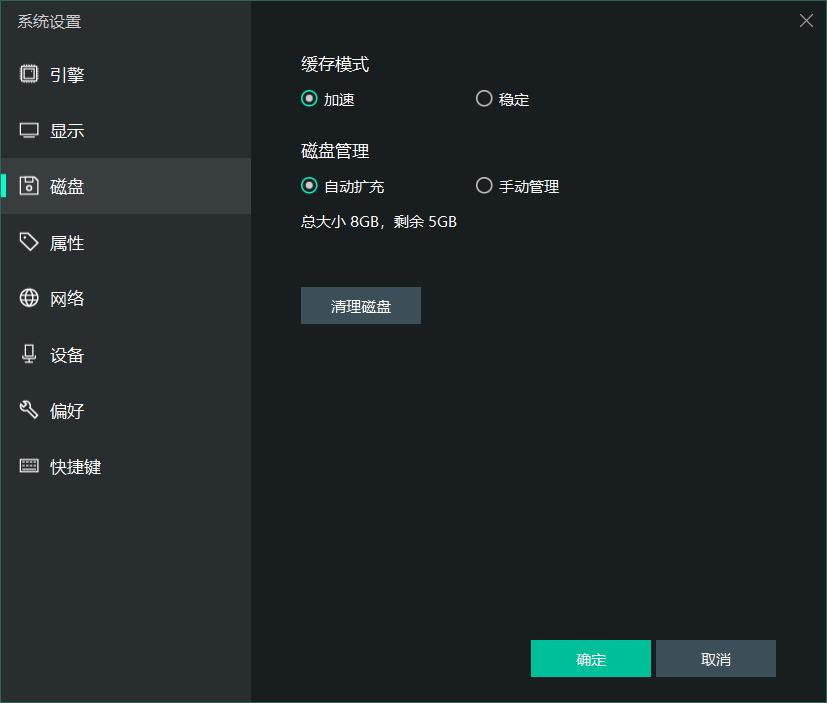
Task: Select the 显示 display settings icon
Action: pos(29,130)
